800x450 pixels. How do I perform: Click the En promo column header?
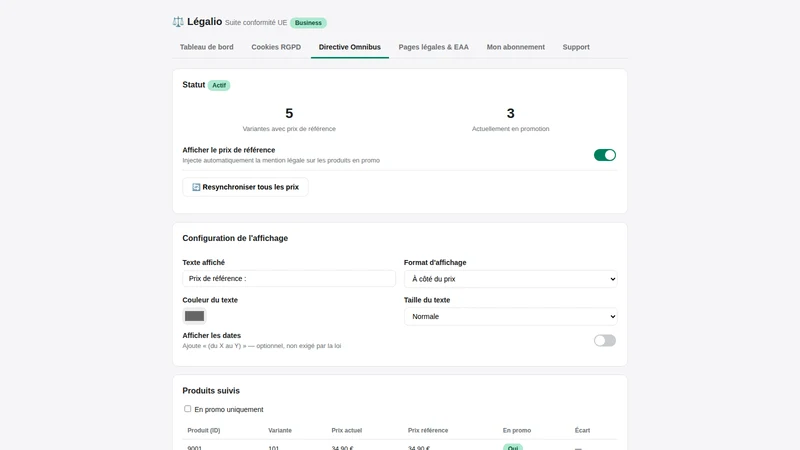(x=517, y=431)
